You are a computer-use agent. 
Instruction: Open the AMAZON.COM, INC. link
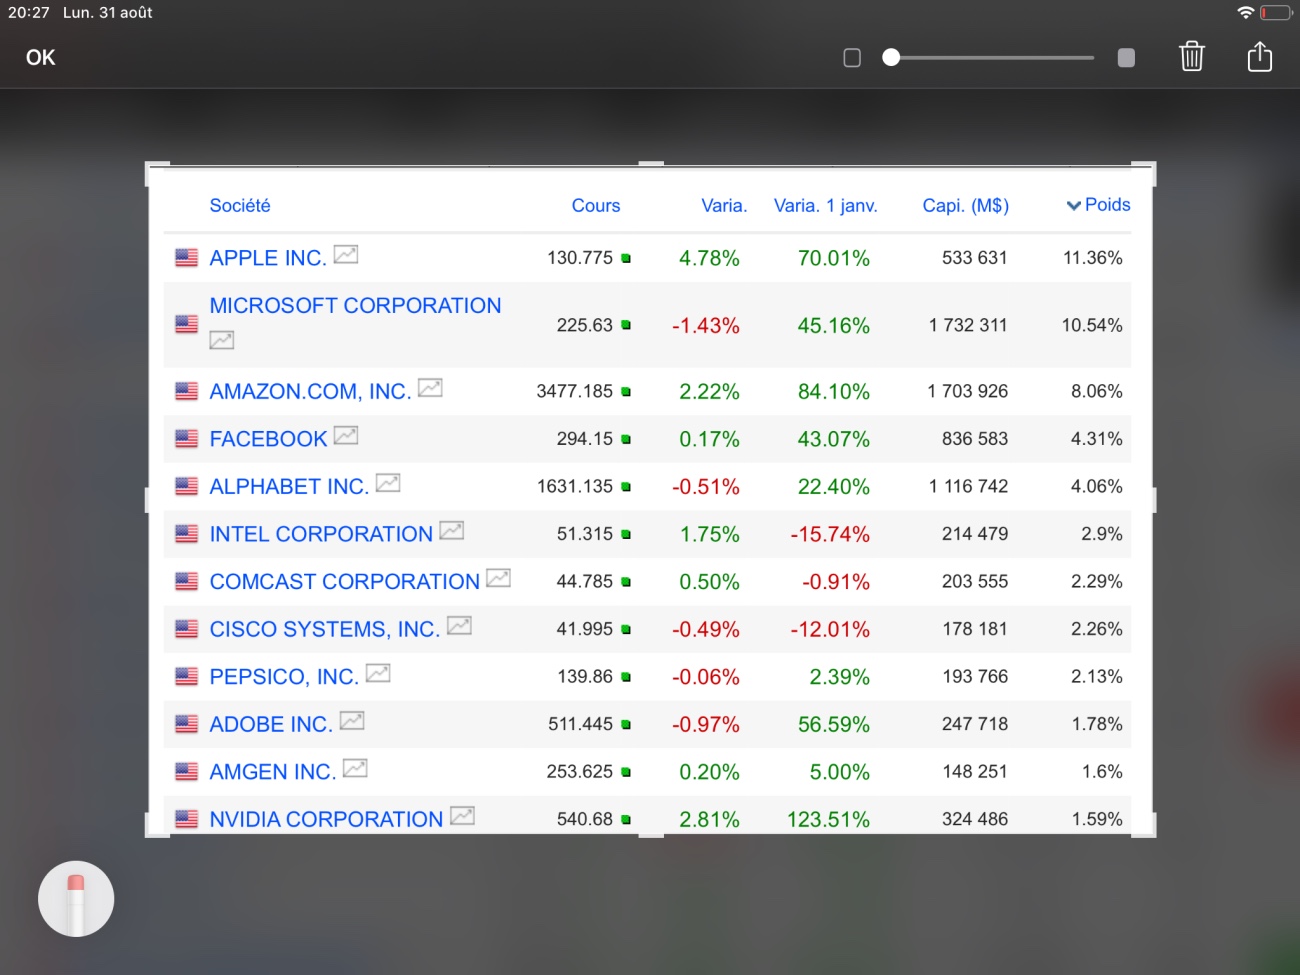(x=310, y=392)
